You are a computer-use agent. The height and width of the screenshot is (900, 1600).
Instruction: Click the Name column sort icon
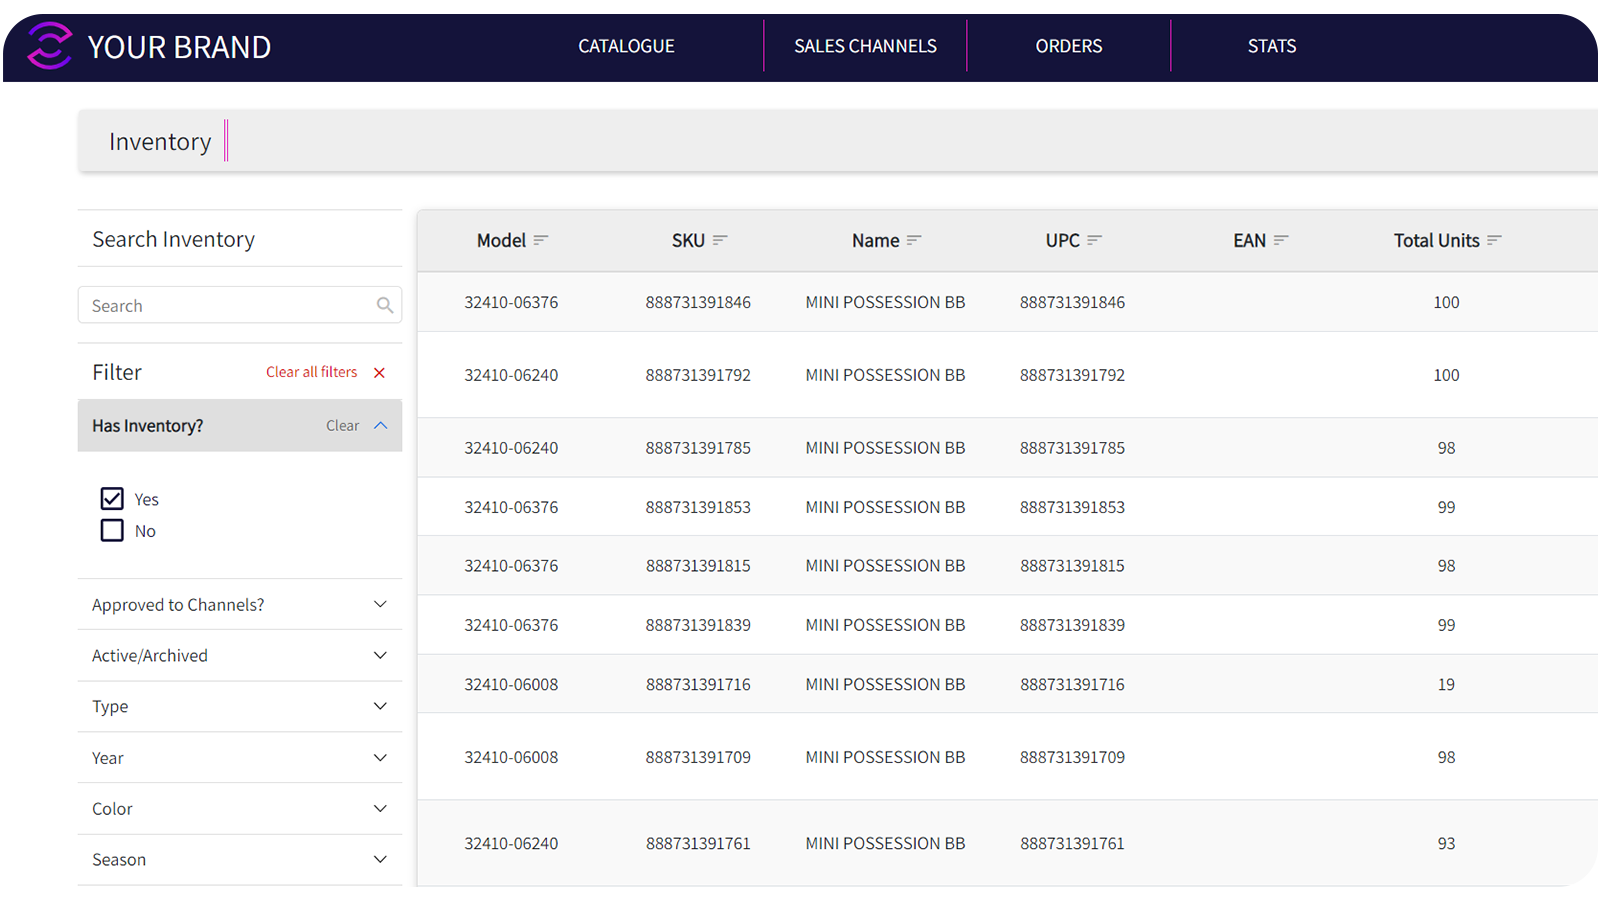point(914,240)
